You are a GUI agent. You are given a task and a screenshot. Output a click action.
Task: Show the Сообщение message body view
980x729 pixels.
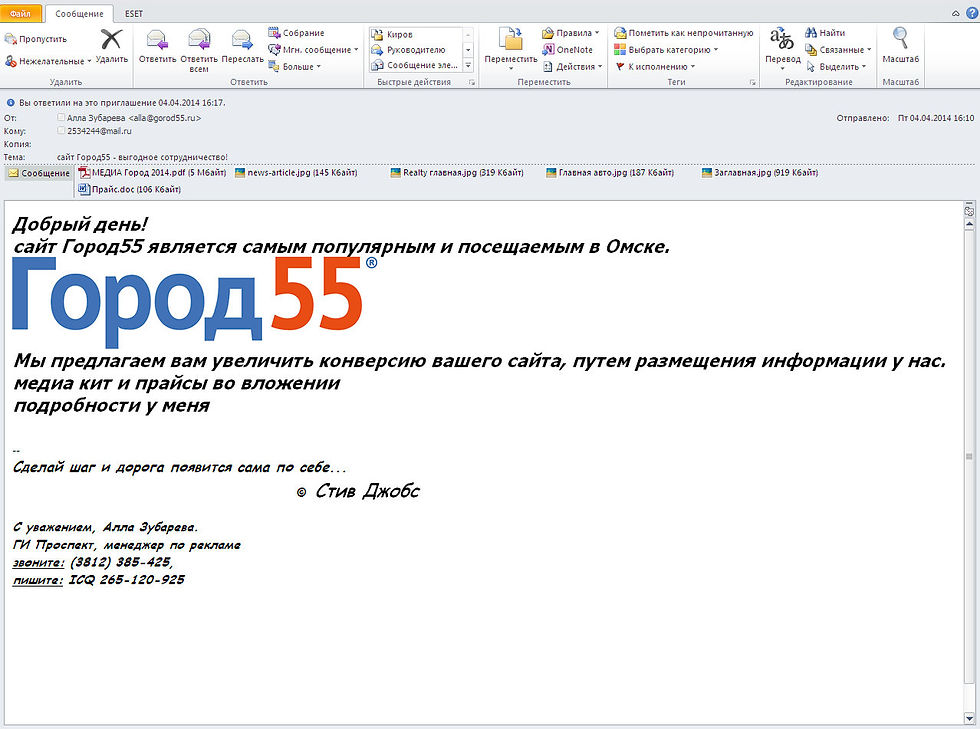[x=39, y=173]
